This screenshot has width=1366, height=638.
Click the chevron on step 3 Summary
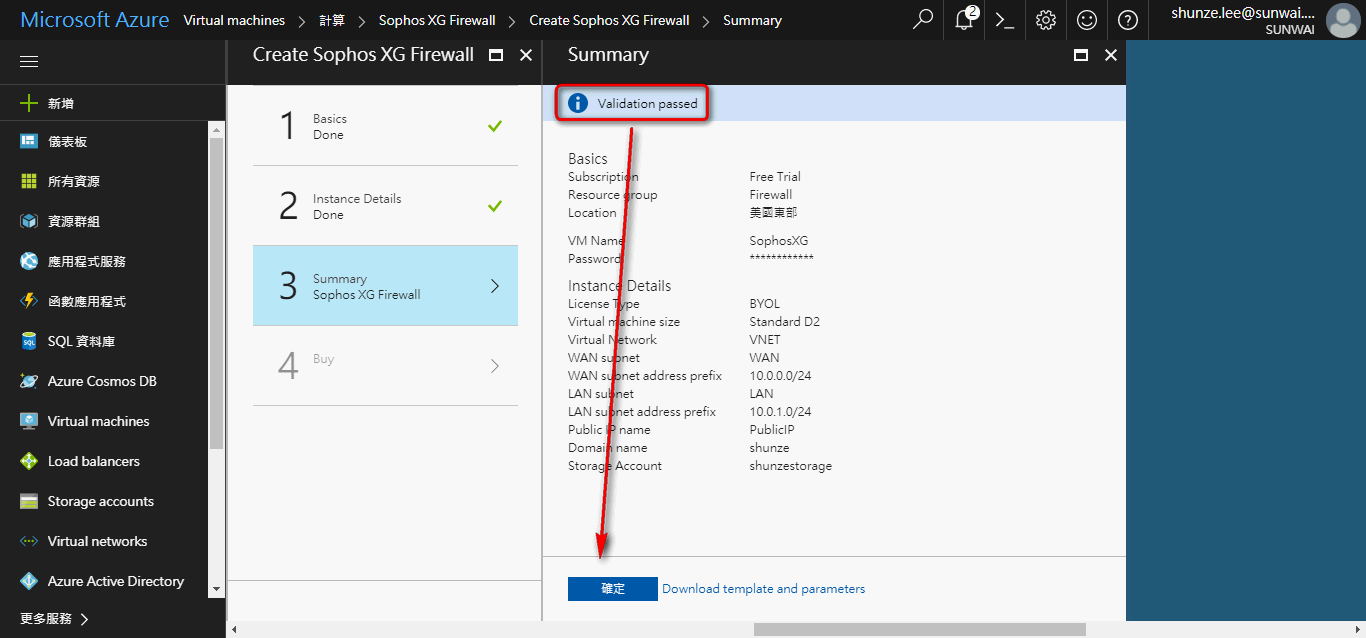[x=495, y=286]
